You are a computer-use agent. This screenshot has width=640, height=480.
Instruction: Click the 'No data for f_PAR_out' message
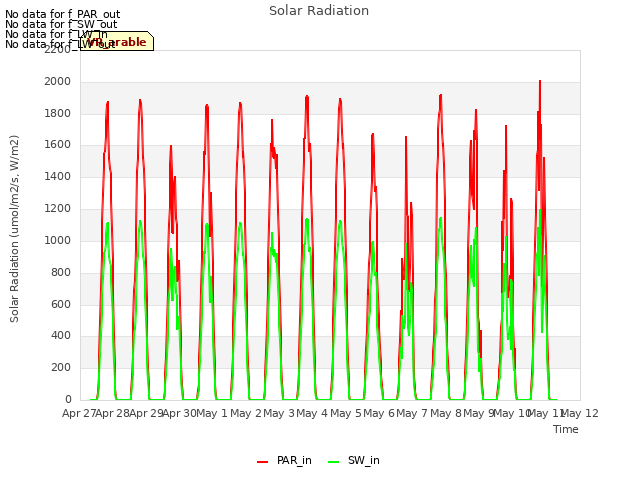(x=62, y=14)
